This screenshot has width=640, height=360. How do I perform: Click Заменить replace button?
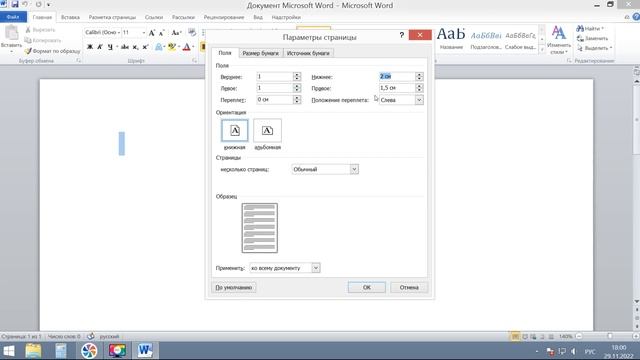592,38
